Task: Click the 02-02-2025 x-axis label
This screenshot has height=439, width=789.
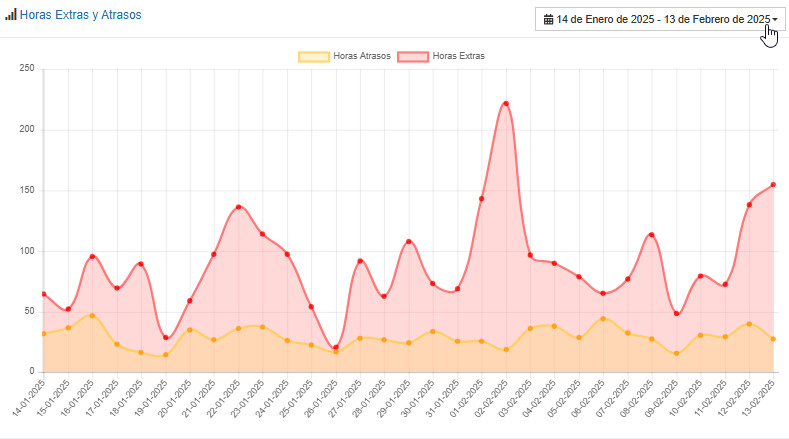Action: [491, 398]
